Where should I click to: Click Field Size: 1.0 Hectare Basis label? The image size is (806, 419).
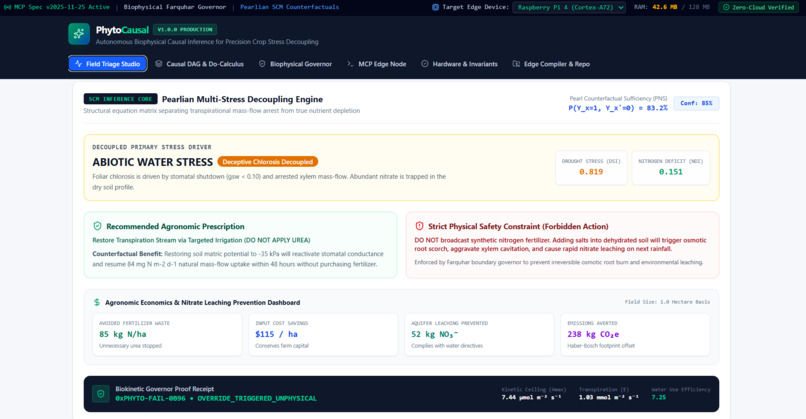point(667,302)
